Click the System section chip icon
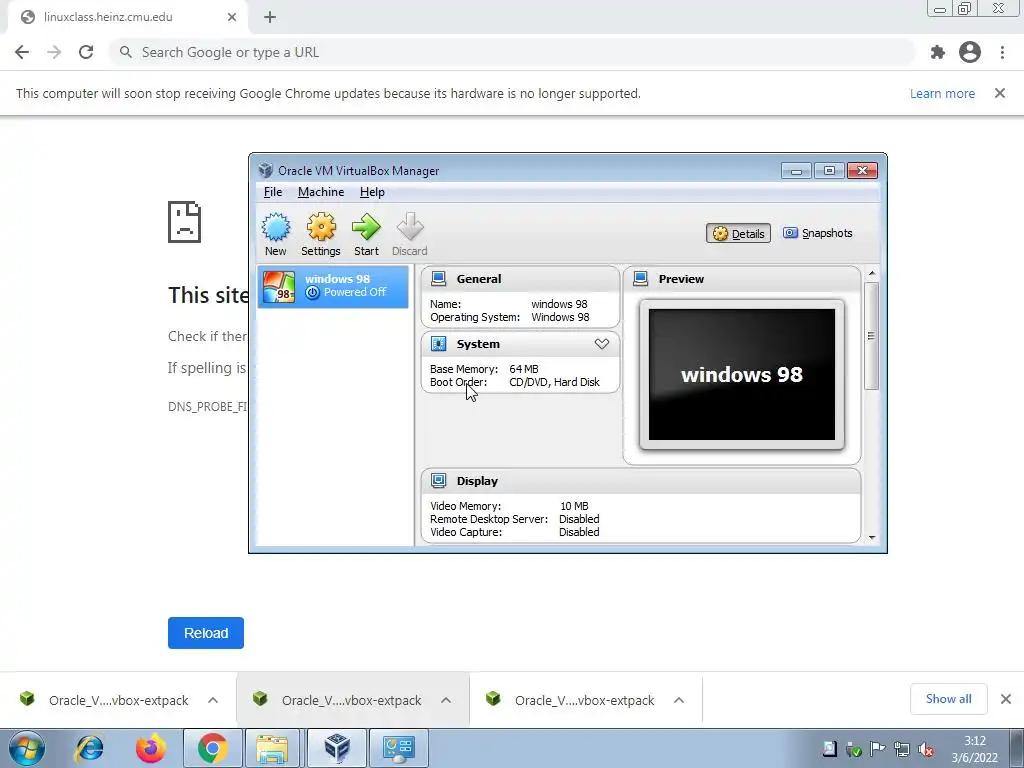Image resolution: width=1024 pixels, height=768 pixels. click(439, 344)
